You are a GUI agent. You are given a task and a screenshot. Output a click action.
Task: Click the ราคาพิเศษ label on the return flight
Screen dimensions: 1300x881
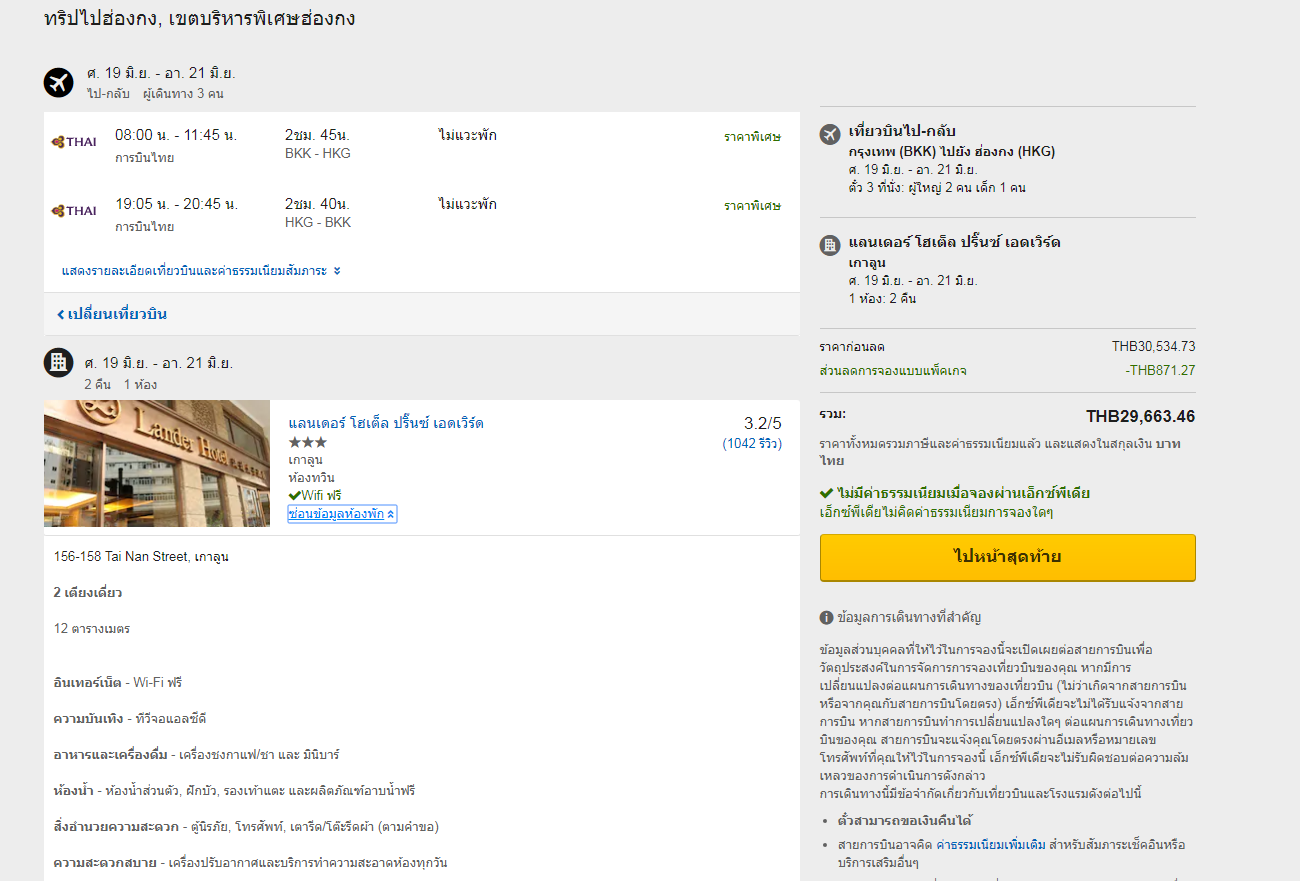[x=752, y=206]
